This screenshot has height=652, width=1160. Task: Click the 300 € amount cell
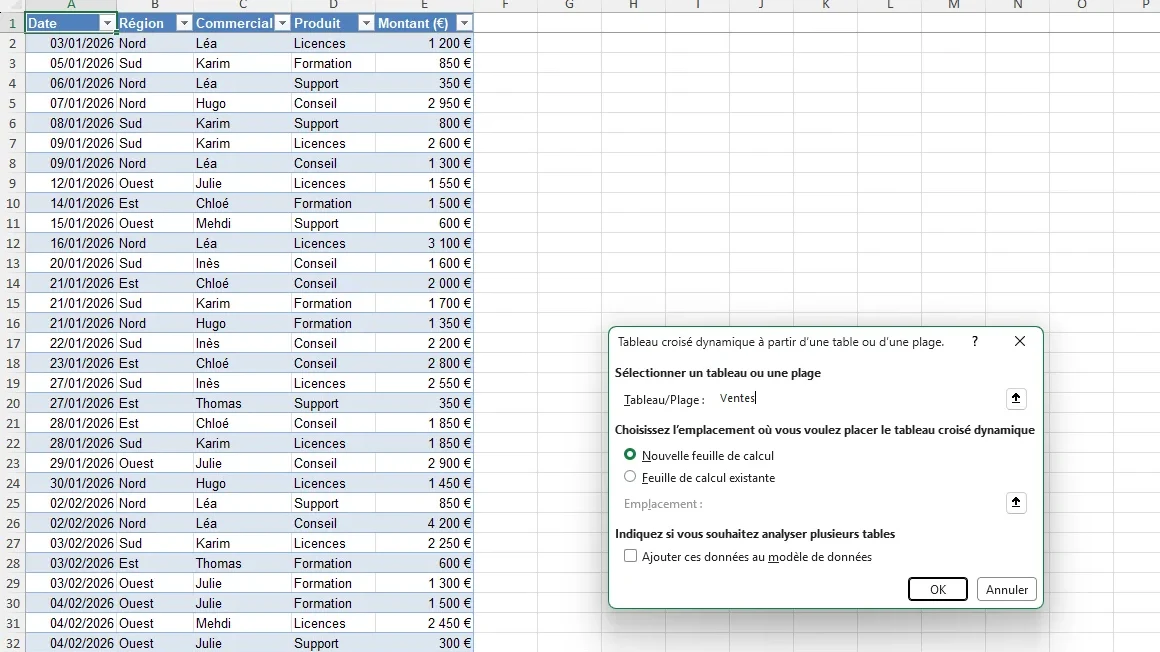tap(424, 643)
